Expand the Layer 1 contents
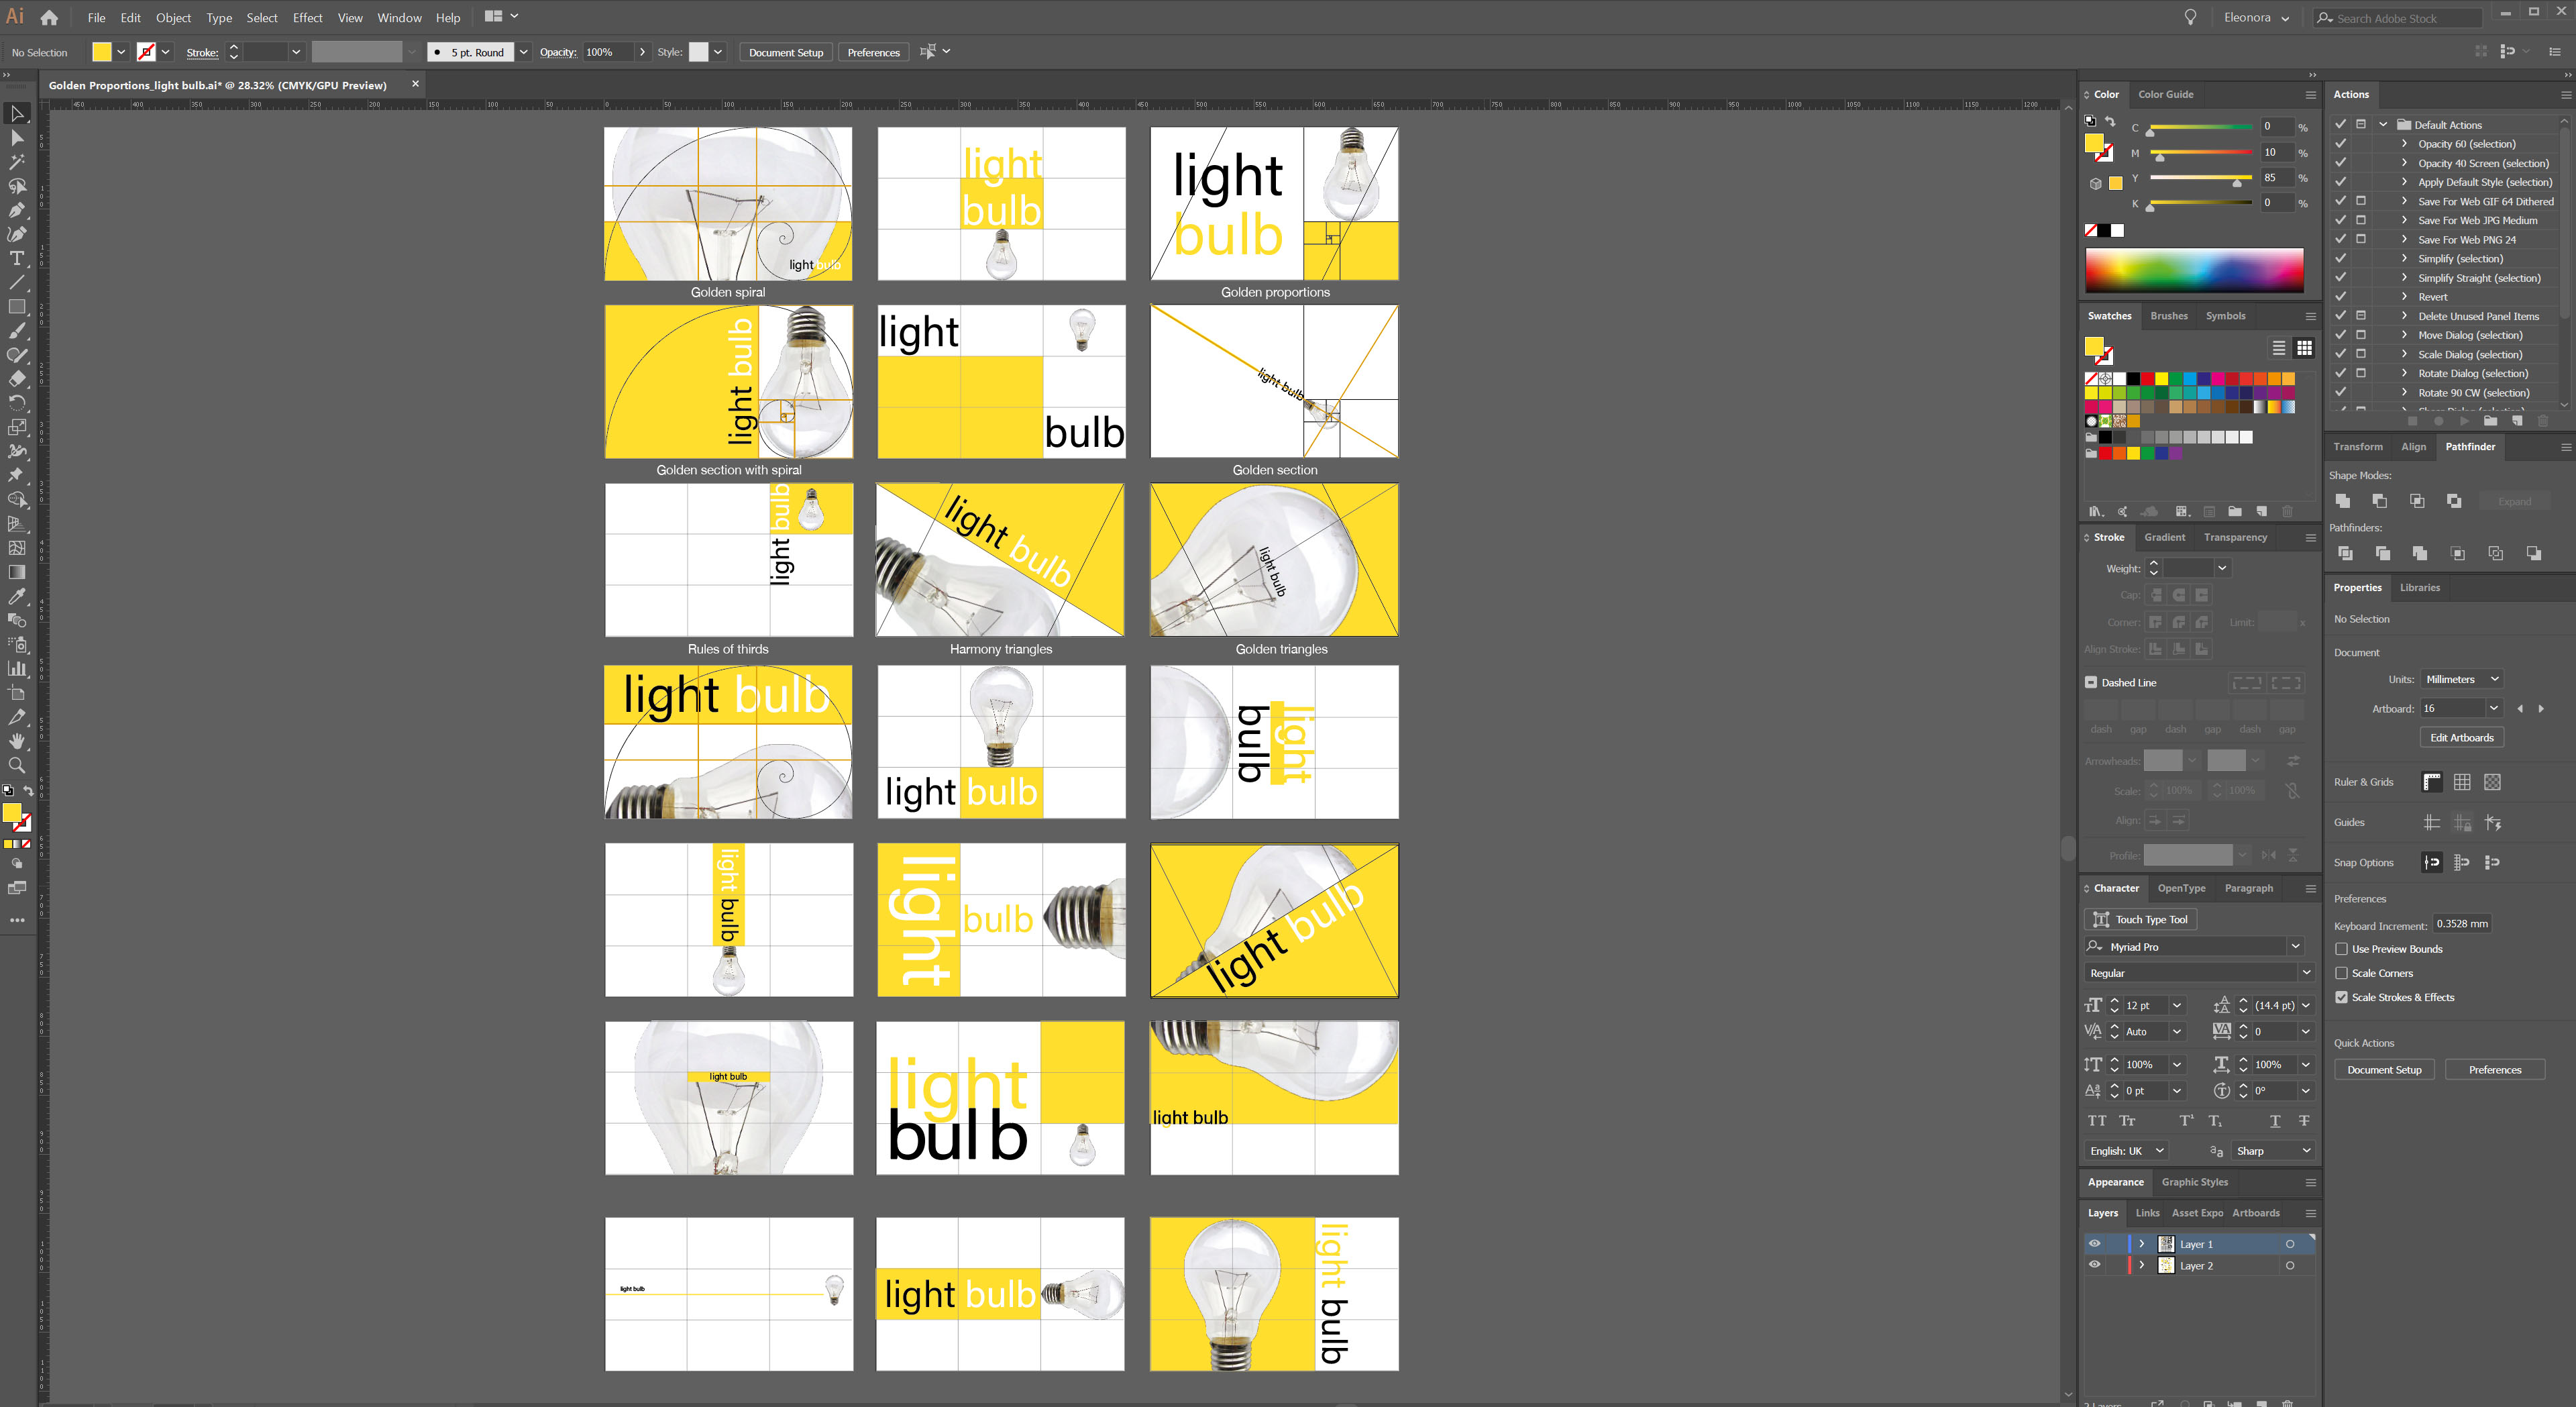Image resolution: width=2576 pixels, height=1407 pixels. pos(2142,1244)
